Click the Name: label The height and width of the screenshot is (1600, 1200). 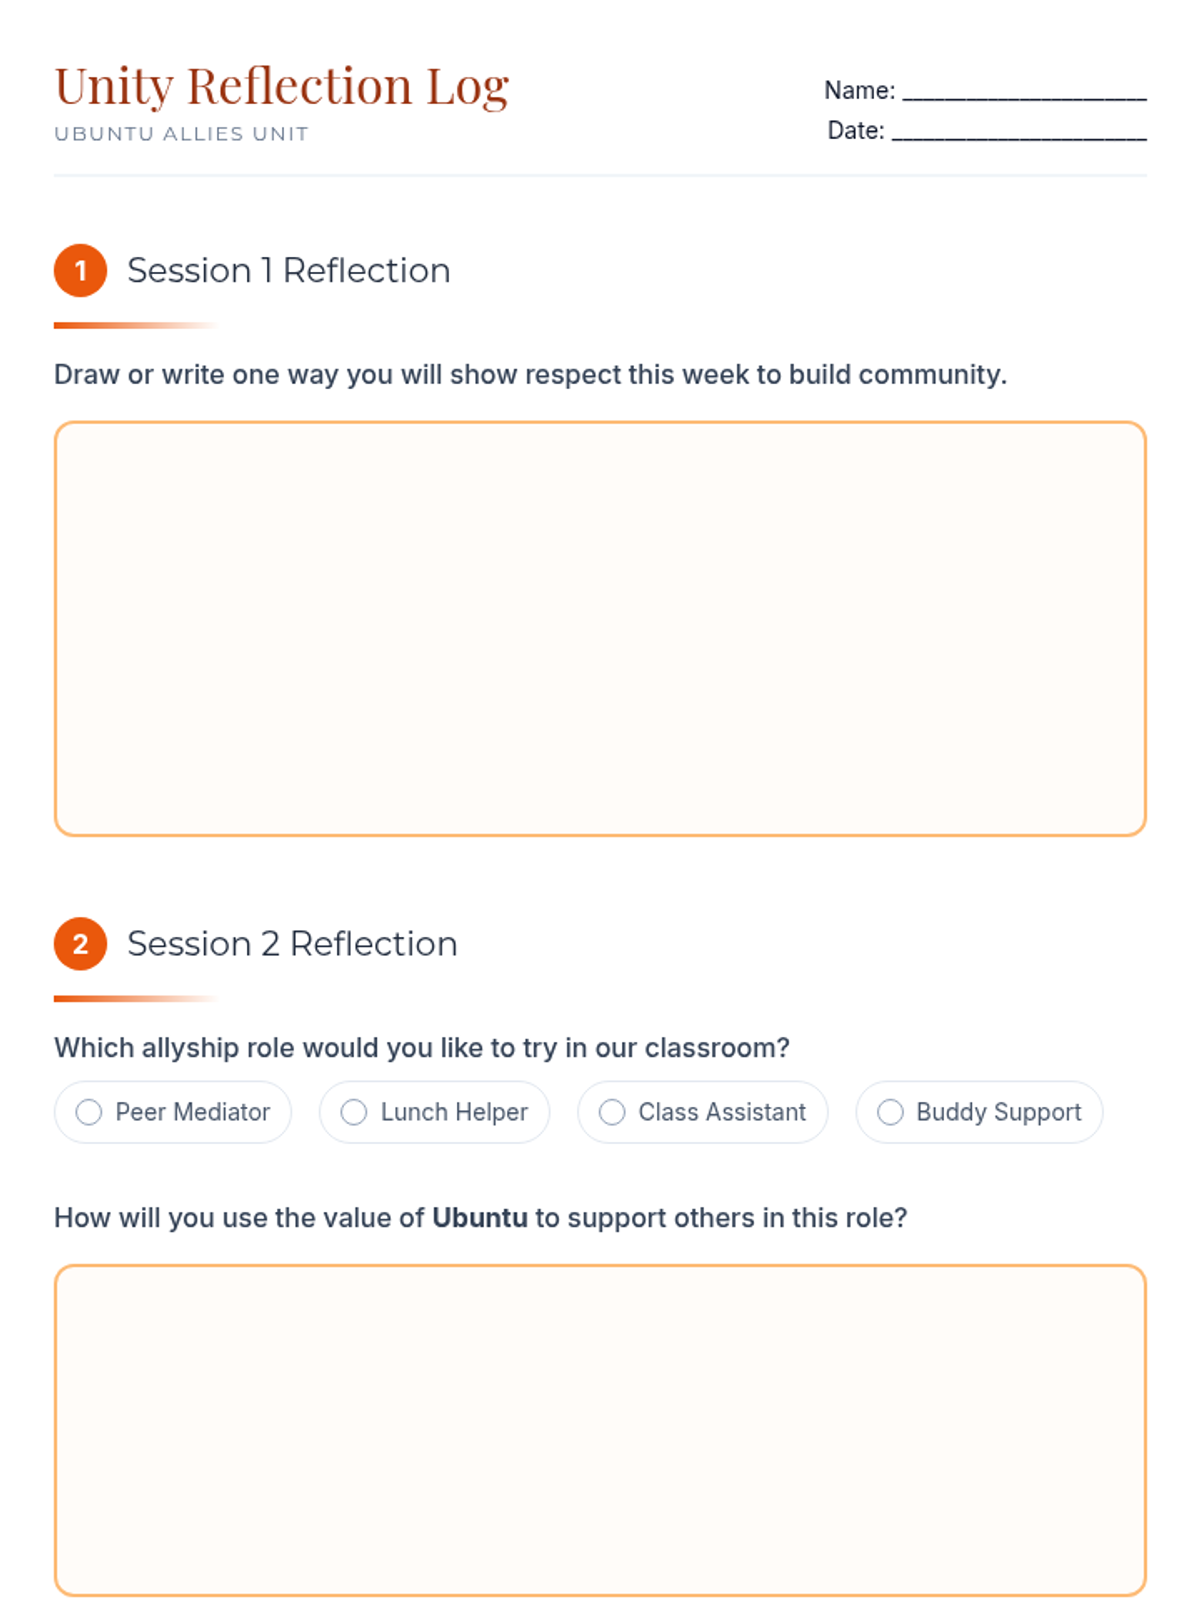pyautogui.click(x=859, y=91)
